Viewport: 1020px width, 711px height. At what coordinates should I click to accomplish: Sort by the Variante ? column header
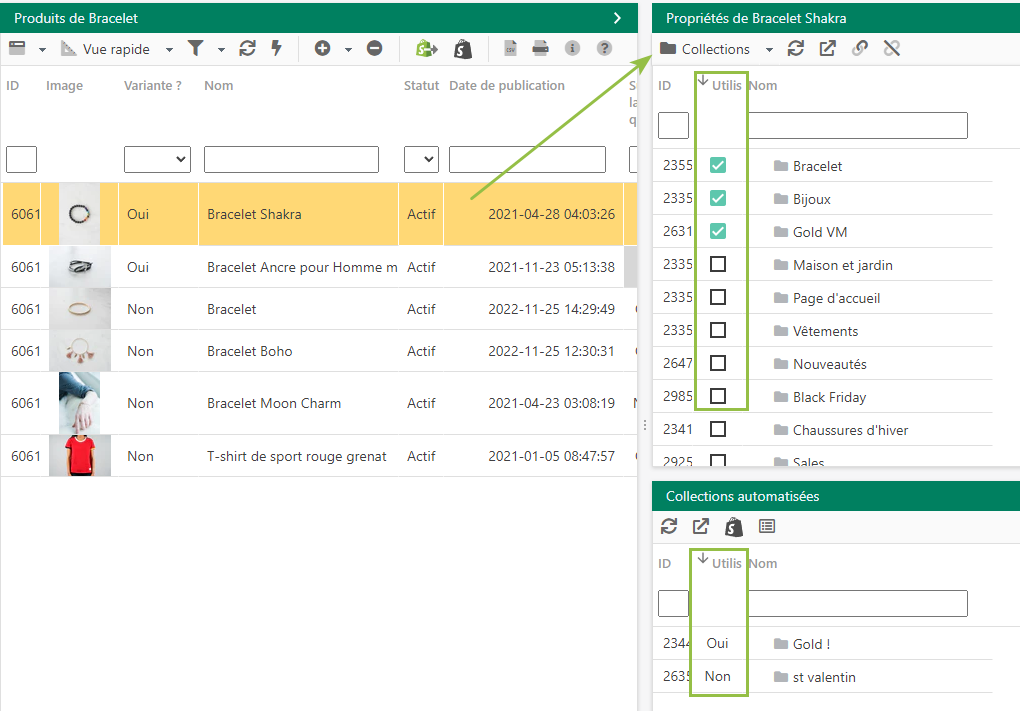(153, 86)
